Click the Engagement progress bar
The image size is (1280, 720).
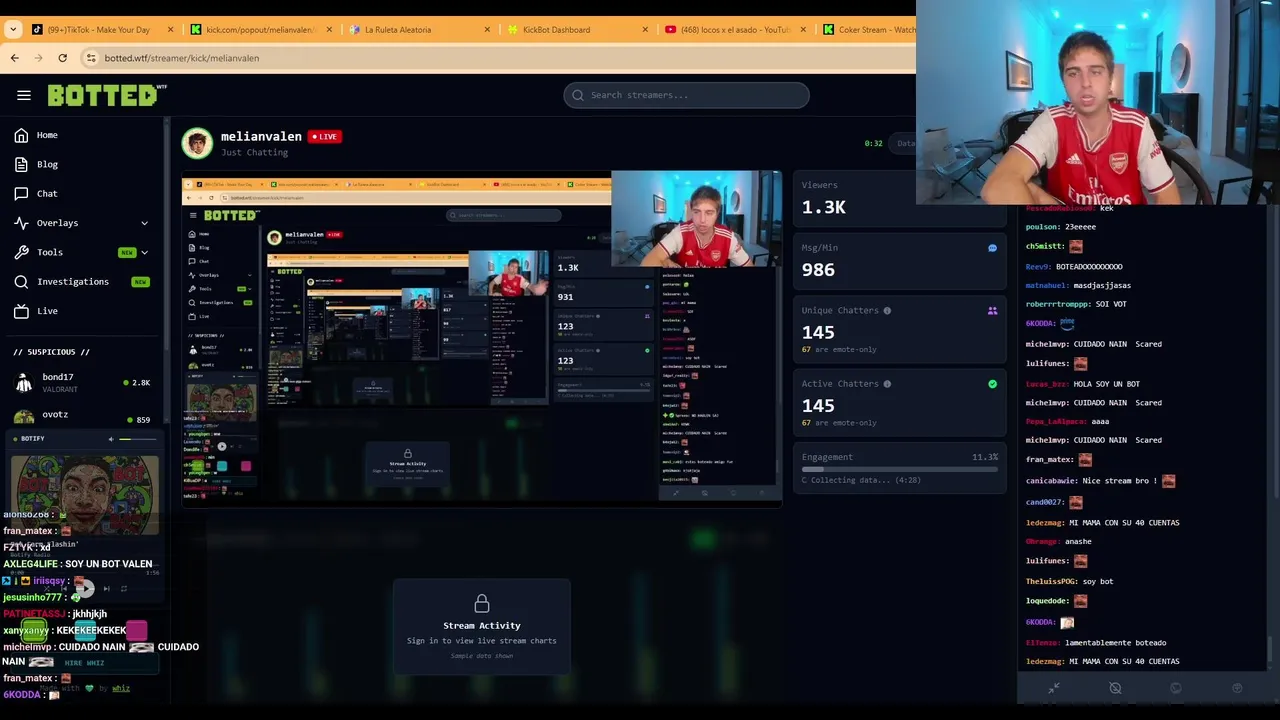(899, 469)
